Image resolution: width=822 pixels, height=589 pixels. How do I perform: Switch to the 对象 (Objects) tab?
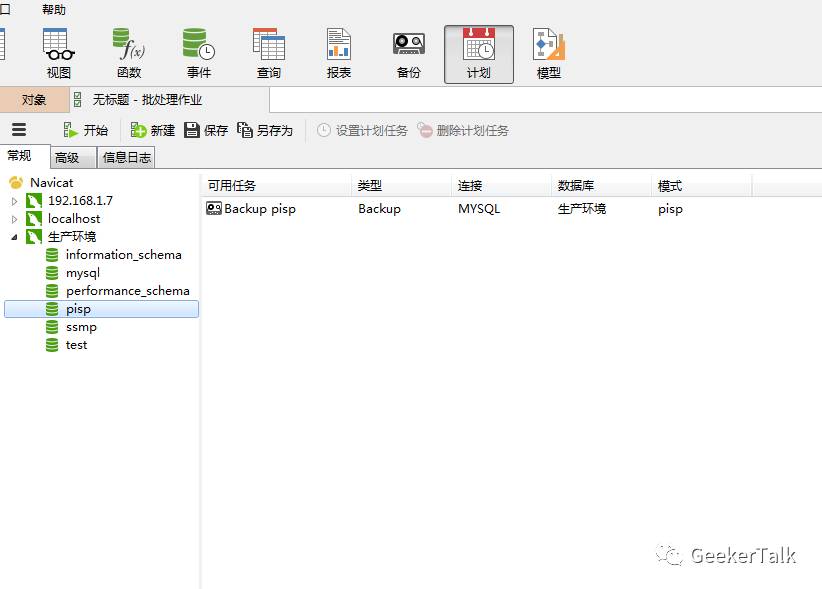(x=34, y=100)
